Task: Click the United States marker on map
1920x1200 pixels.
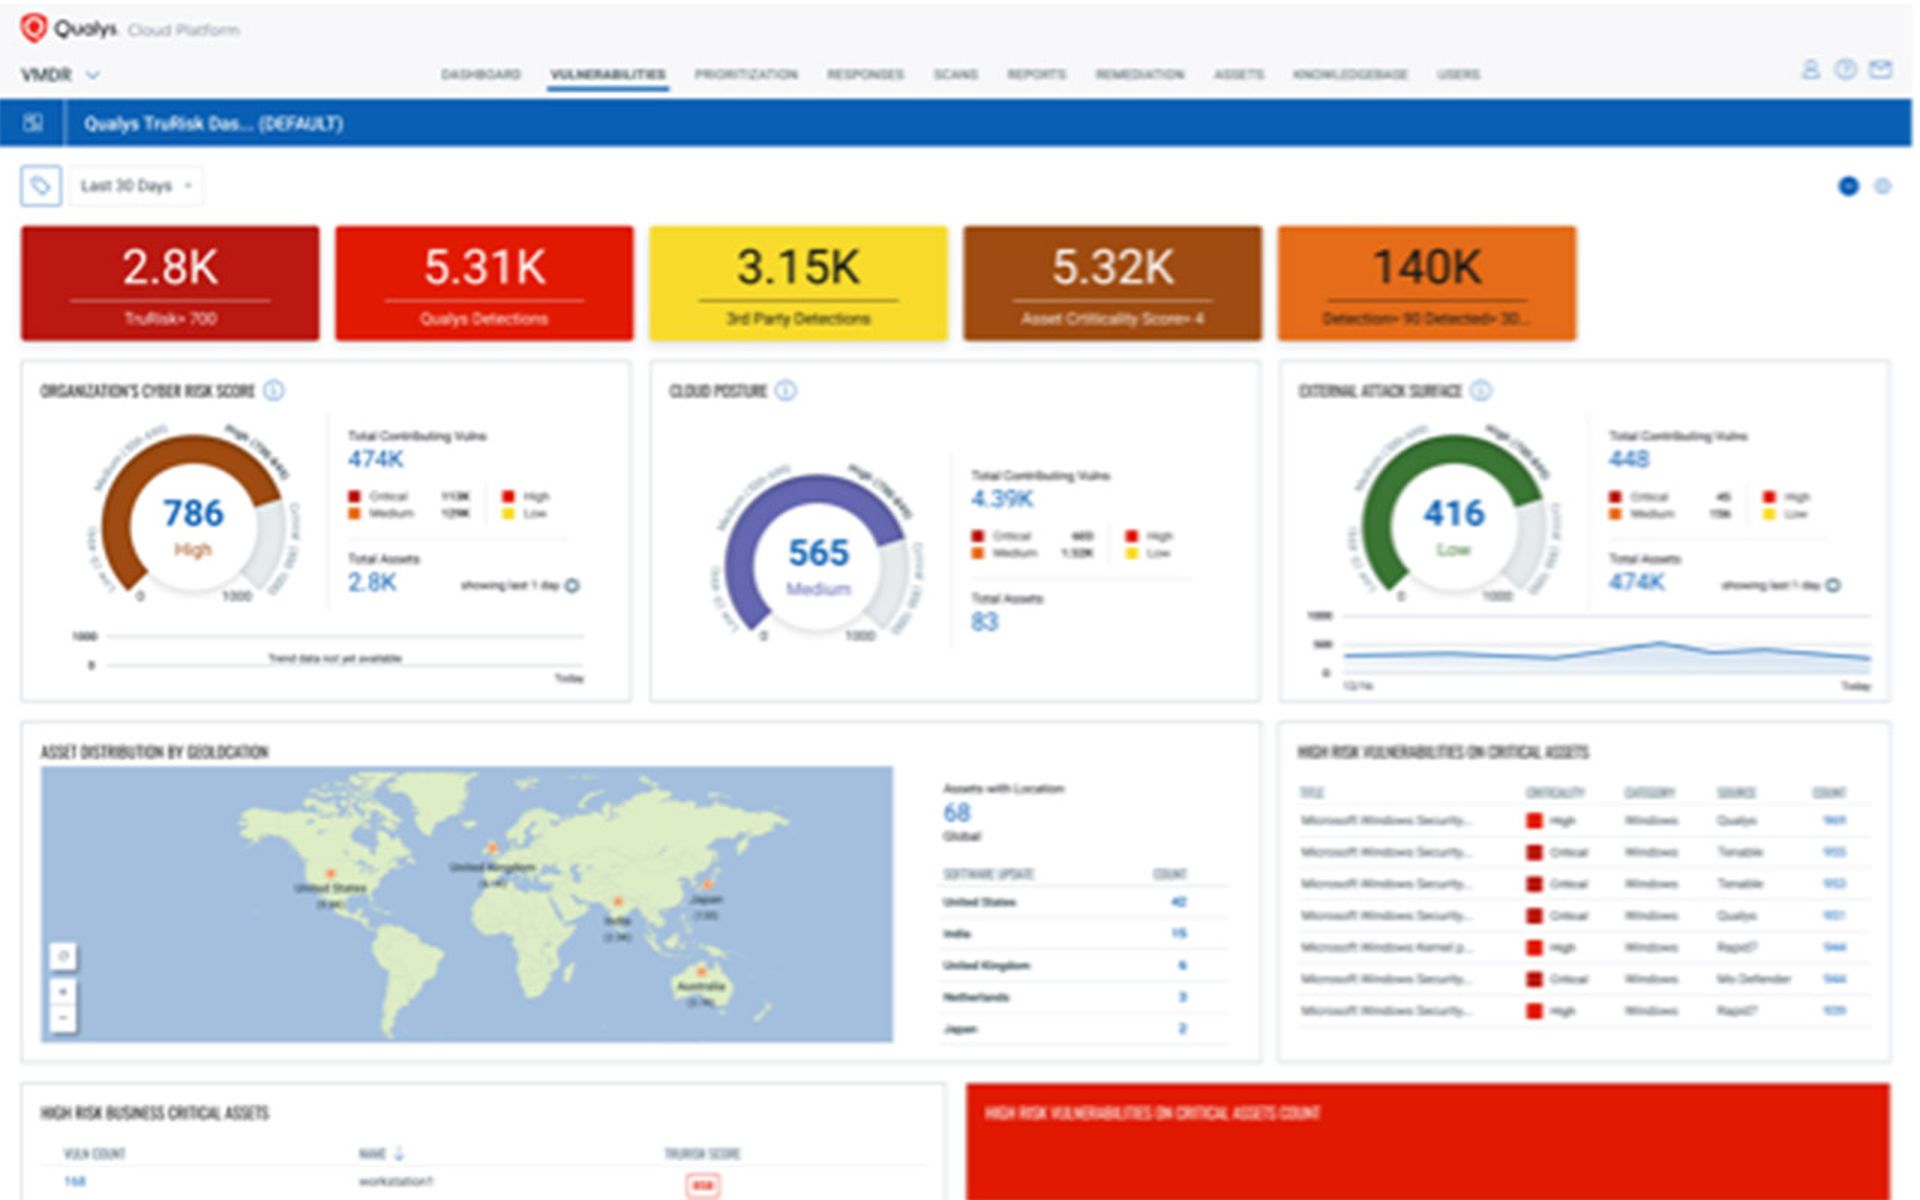Action: point(331,874)
